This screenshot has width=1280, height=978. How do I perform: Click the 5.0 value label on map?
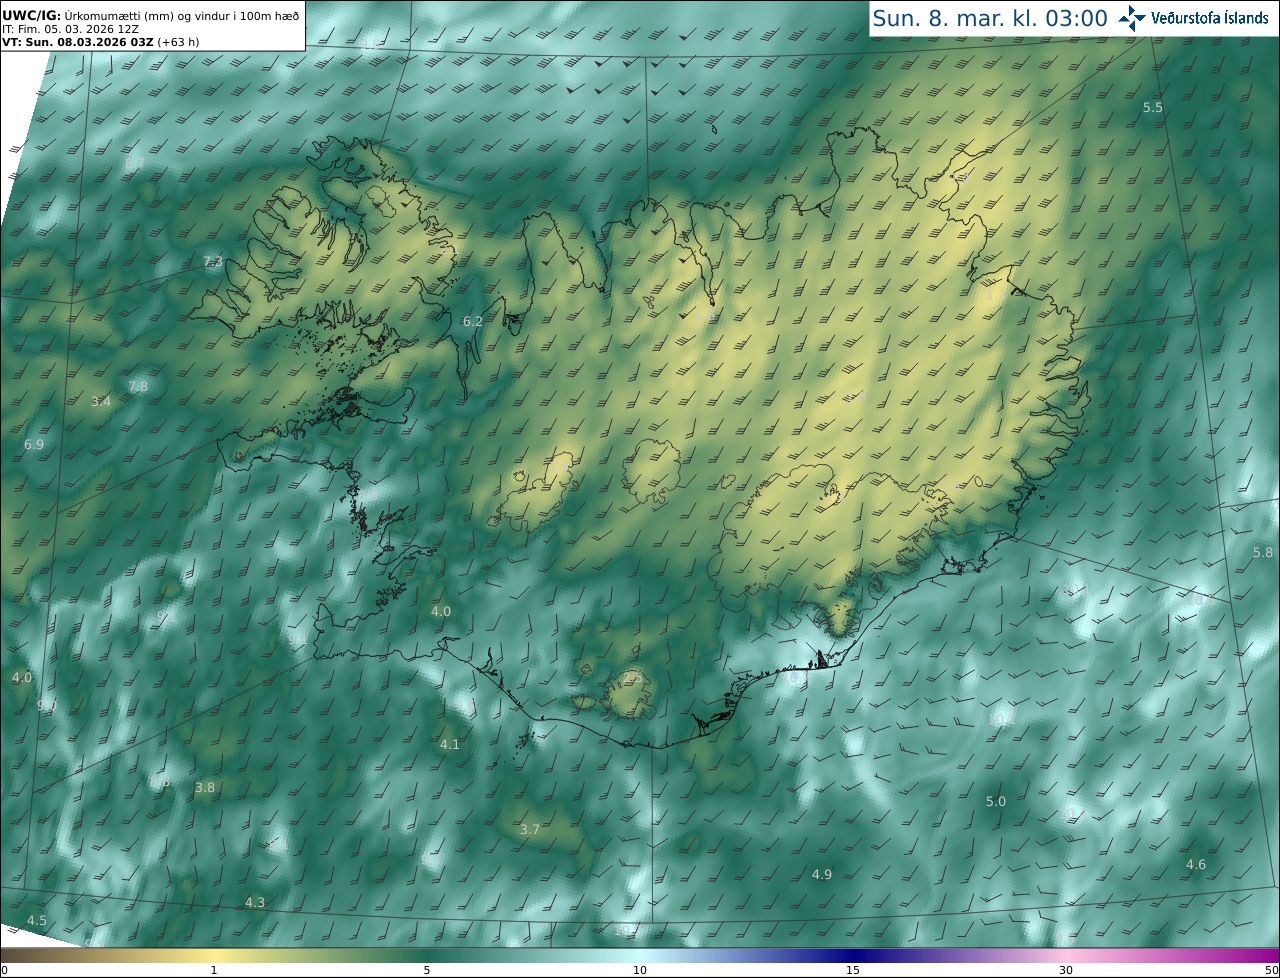(x=996, y=801)
